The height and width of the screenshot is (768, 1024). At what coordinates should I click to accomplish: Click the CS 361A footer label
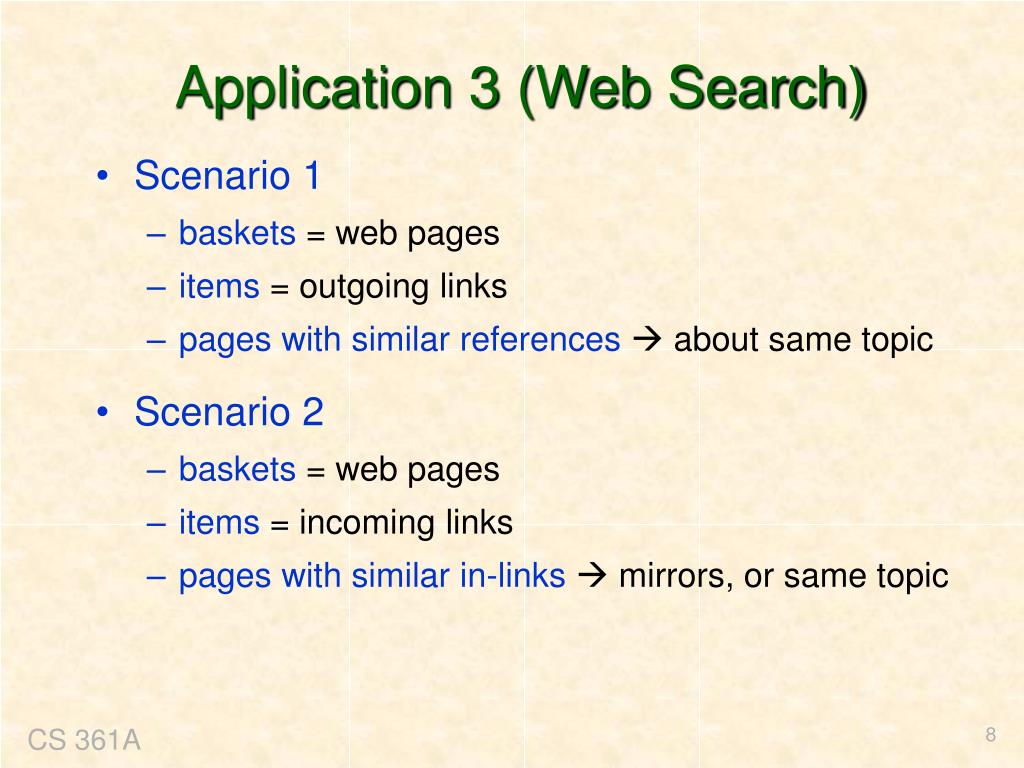point(84,741)
